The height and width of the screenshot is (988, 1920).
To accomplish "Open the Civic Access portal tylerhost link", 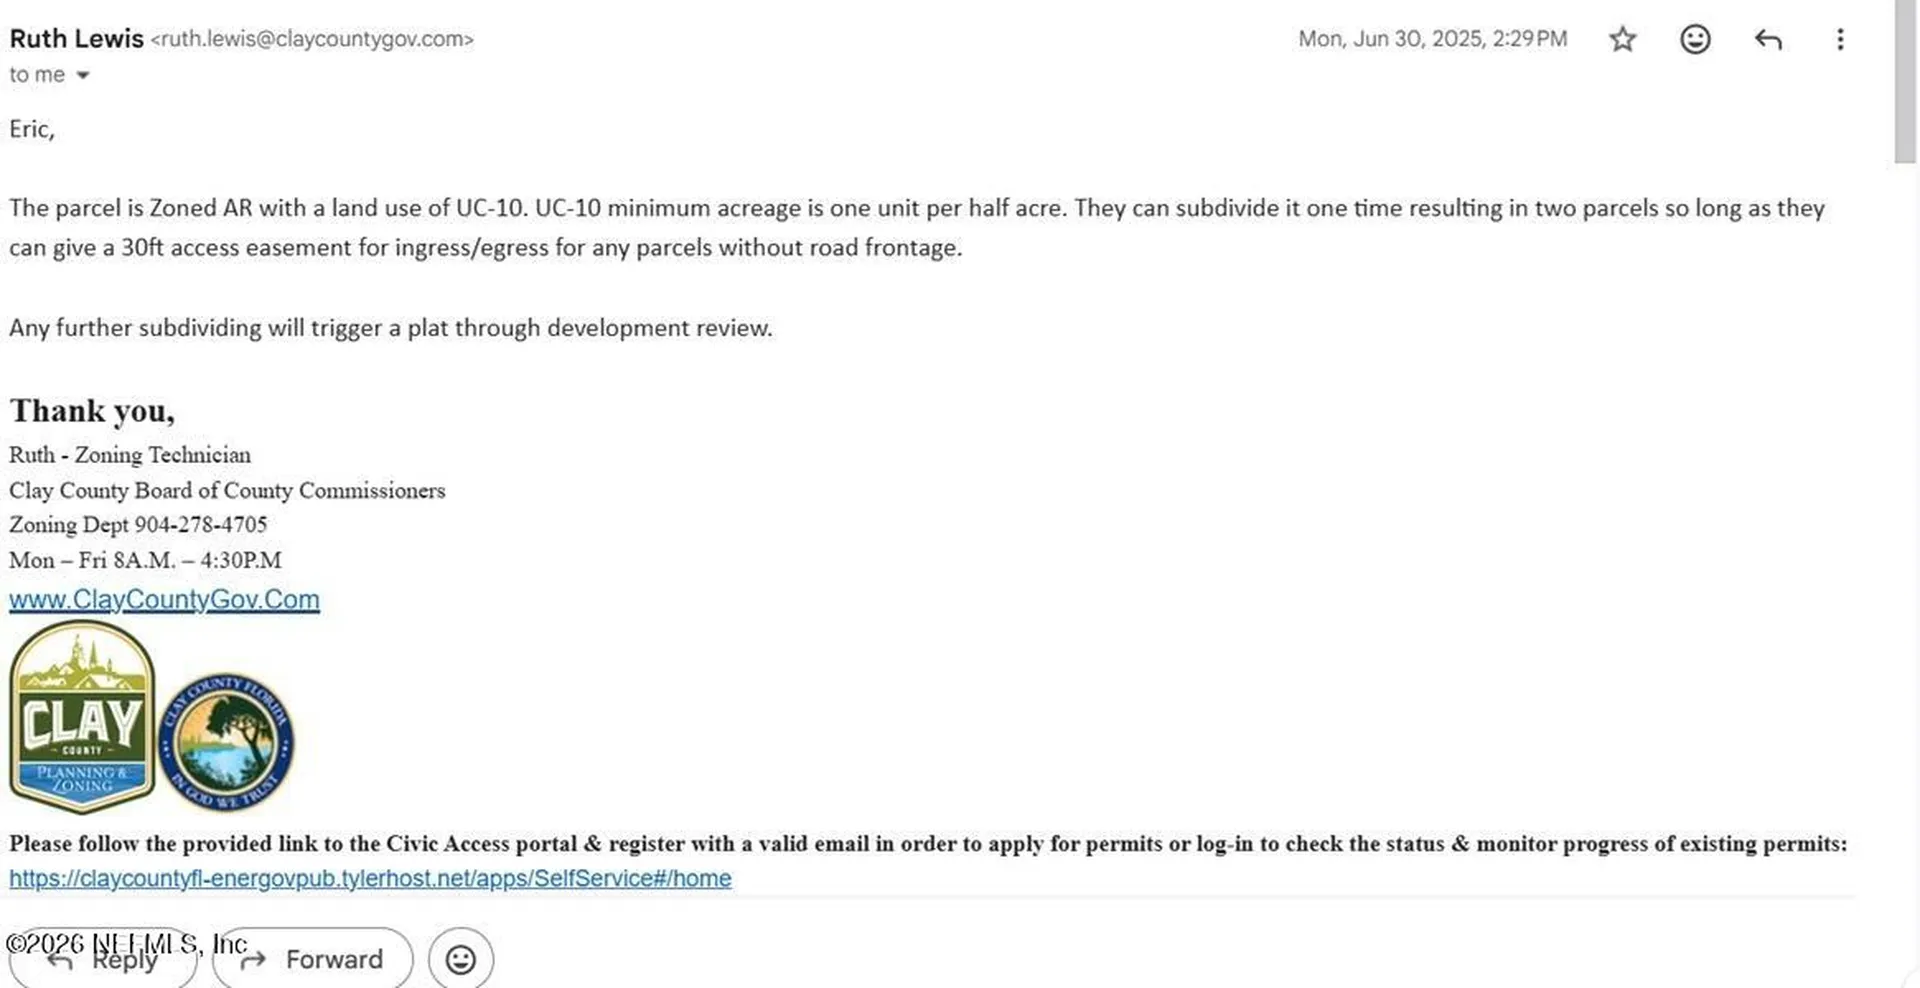I will click(370, 878).
